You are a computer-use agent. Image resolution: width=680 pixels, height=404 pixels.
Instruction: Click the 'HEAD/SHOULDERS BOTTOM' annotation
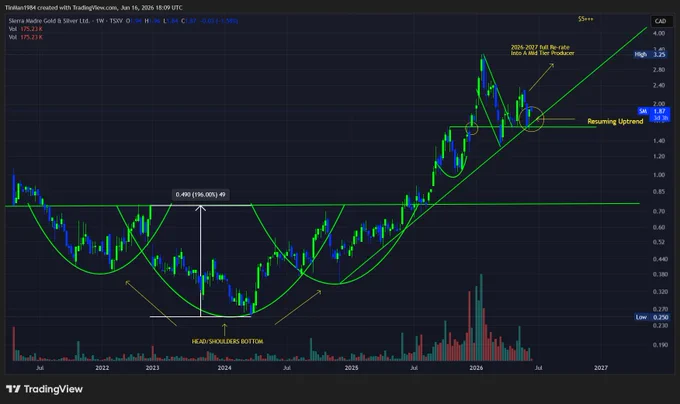coord(227,341)
